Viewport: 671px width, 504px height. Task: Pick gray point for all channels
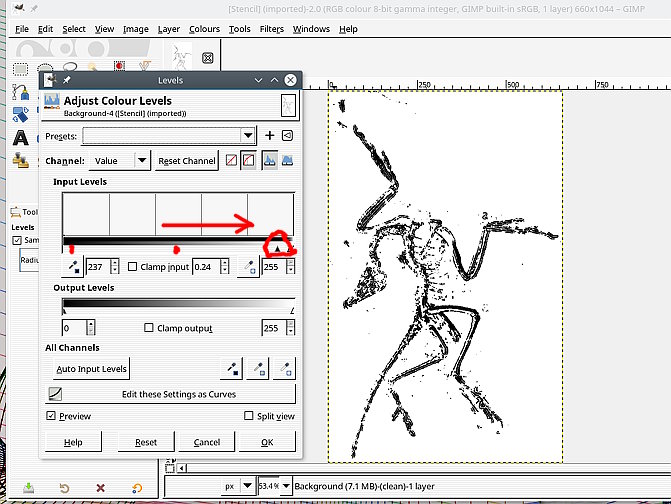(260, 369)
